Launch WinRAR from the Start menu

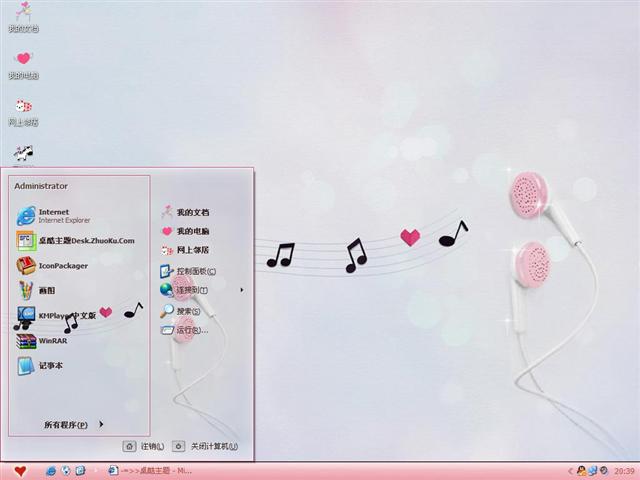click(42, 341)
